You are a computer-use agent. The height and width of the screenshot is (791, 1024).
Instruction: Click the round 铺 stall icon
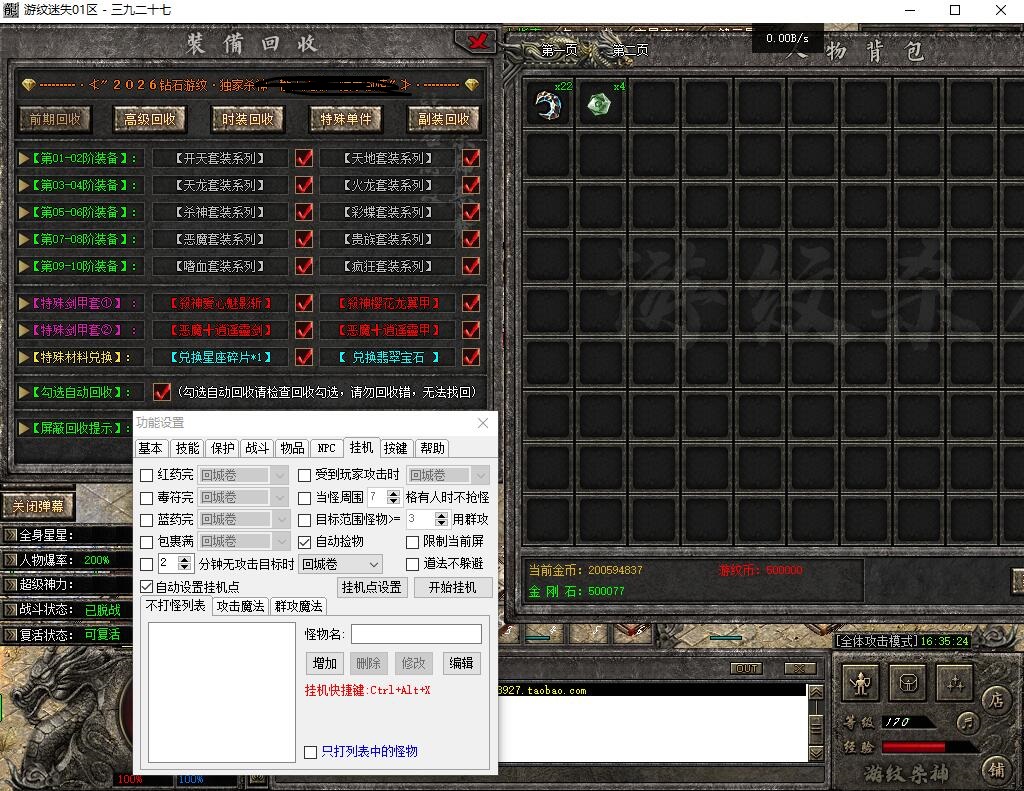point(996,770)
